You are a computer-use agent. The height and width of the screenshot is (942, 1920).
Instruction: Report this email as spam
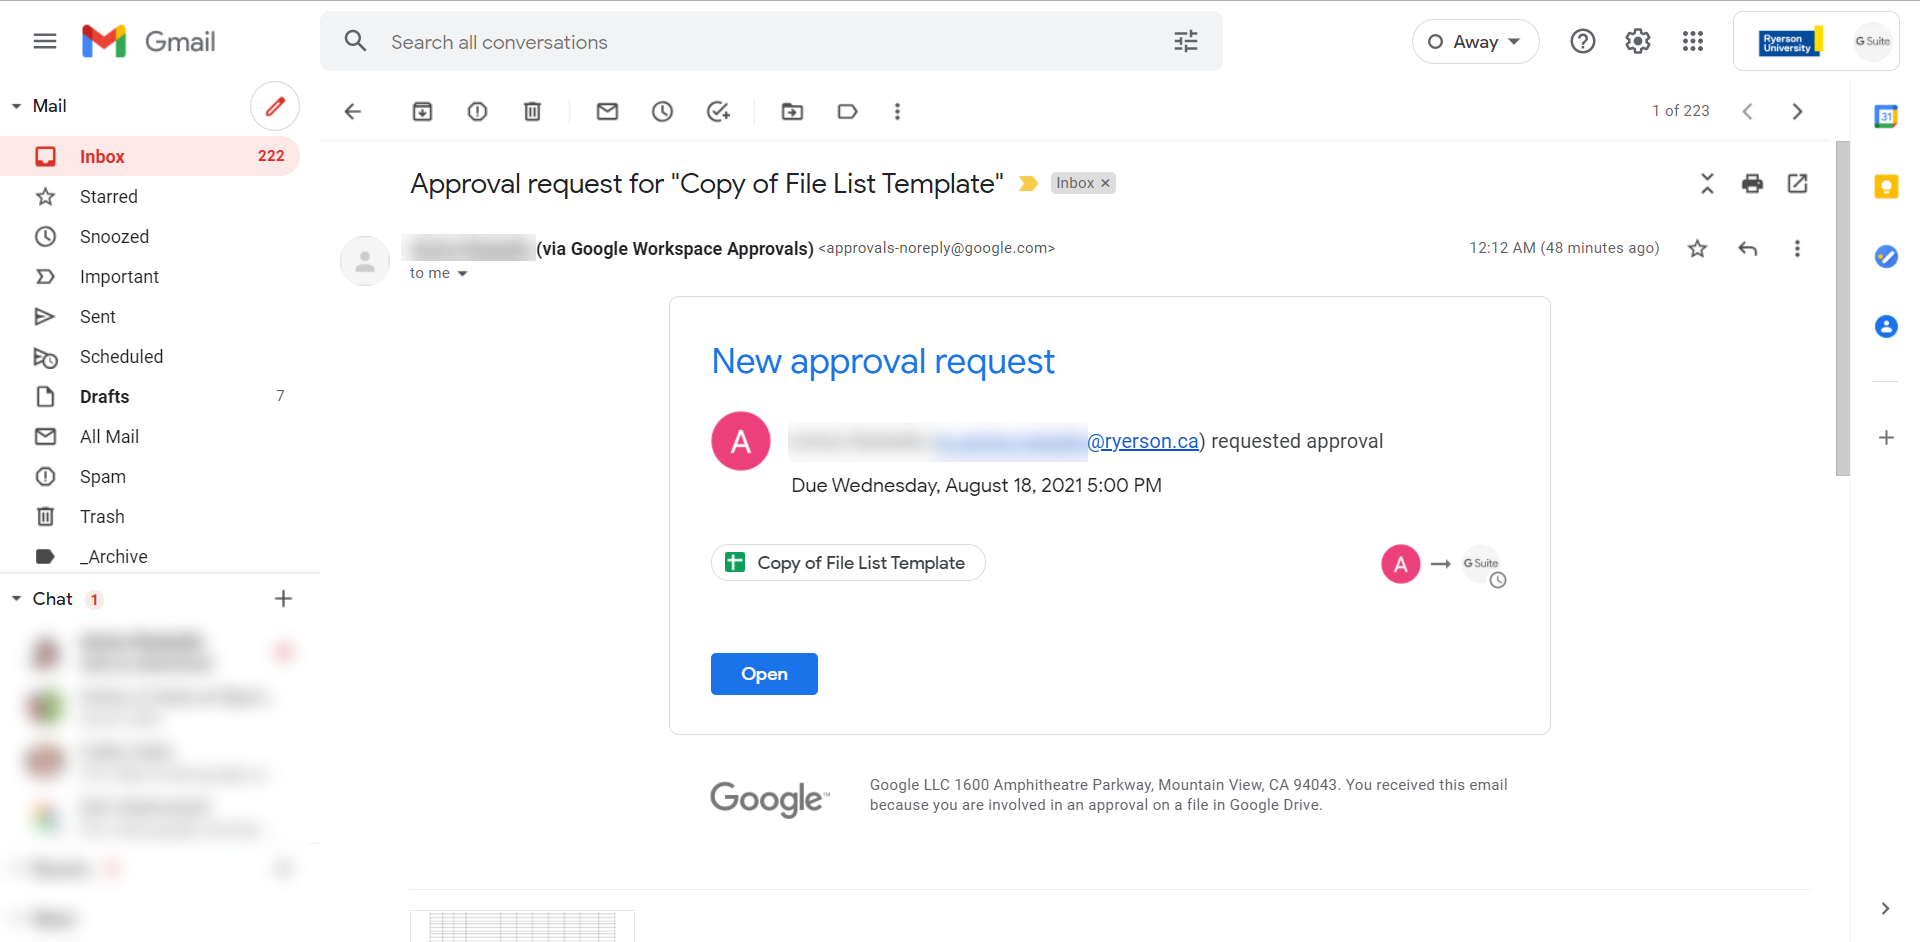(x=477, y=111)
